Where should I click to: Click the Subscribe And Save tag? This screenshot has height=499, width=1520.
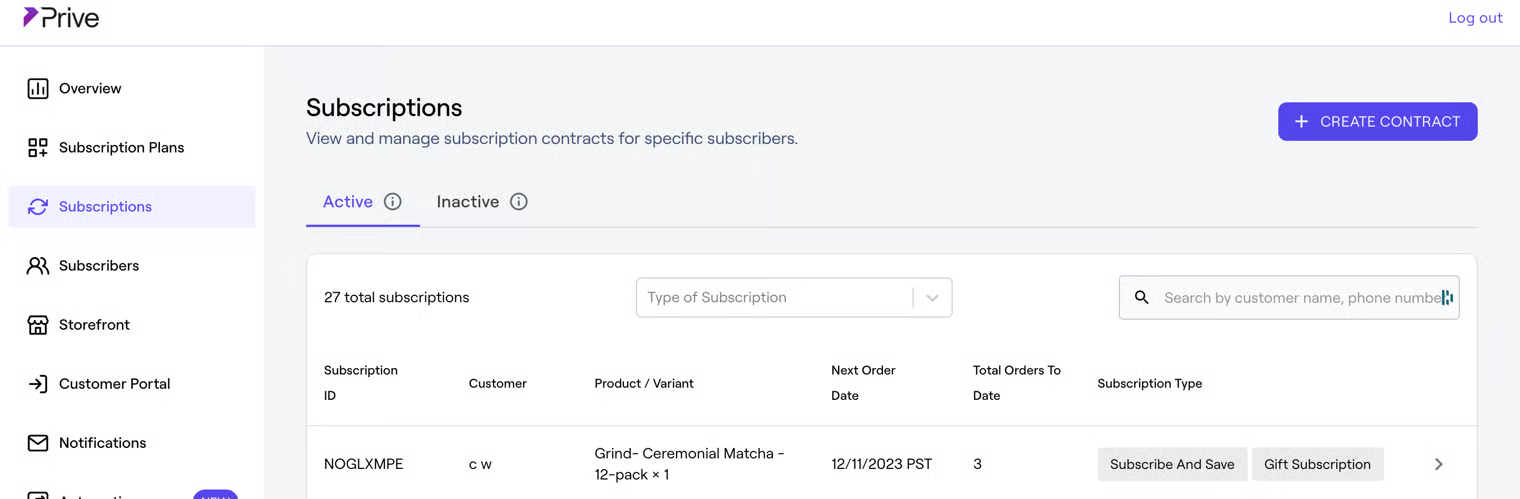(1172, 464)
